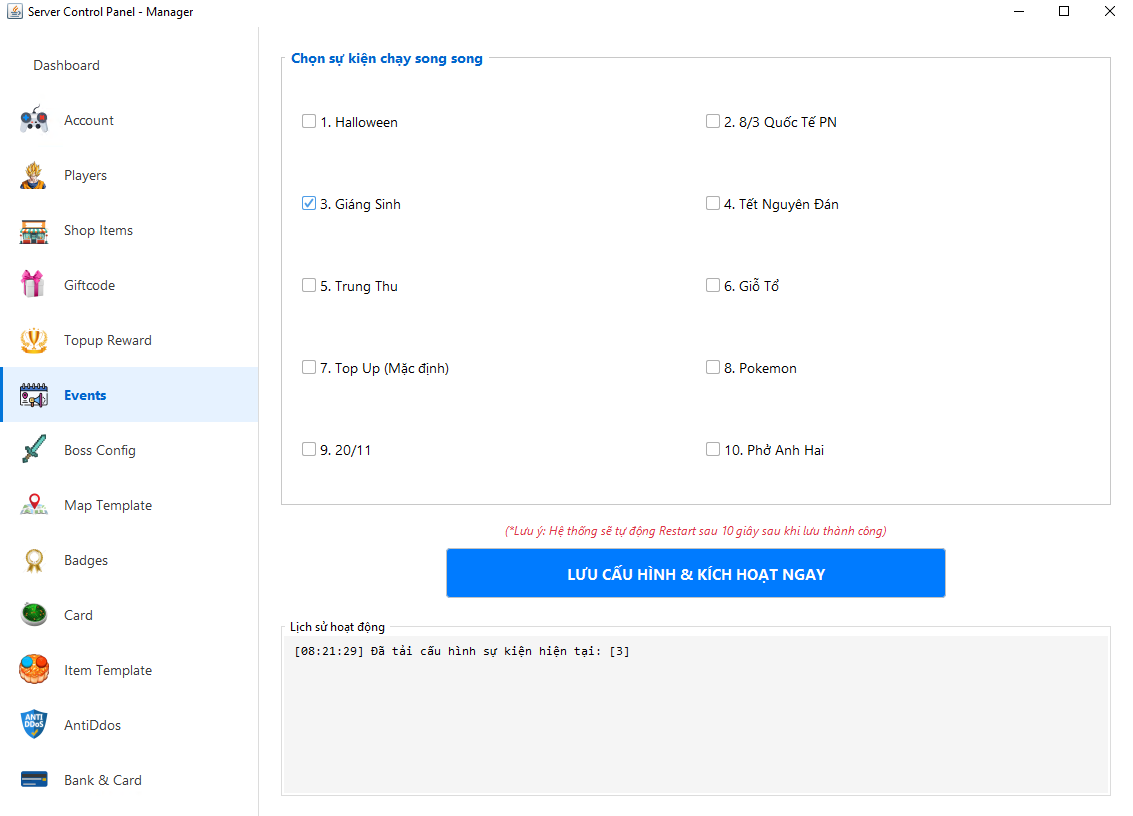Select the Events label in sidebar
The image size is (1133, 816).
[85, 395]
